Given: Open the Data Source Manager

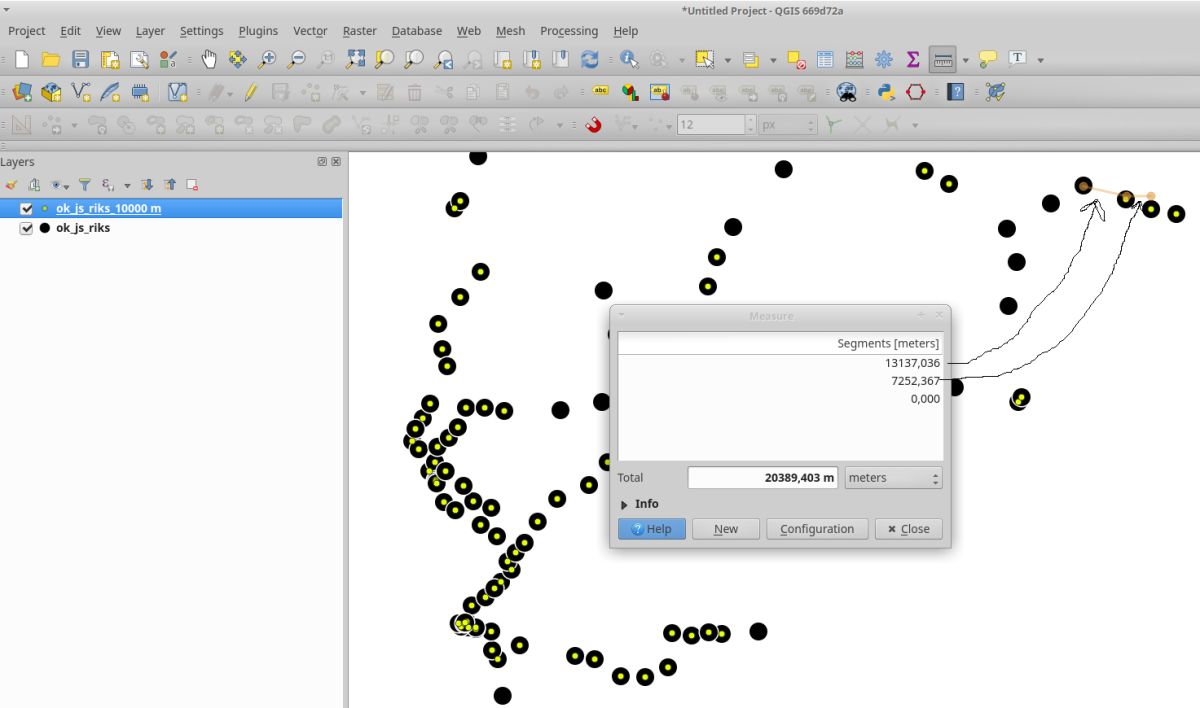Looking at the screenshot, I should (22, 92).
